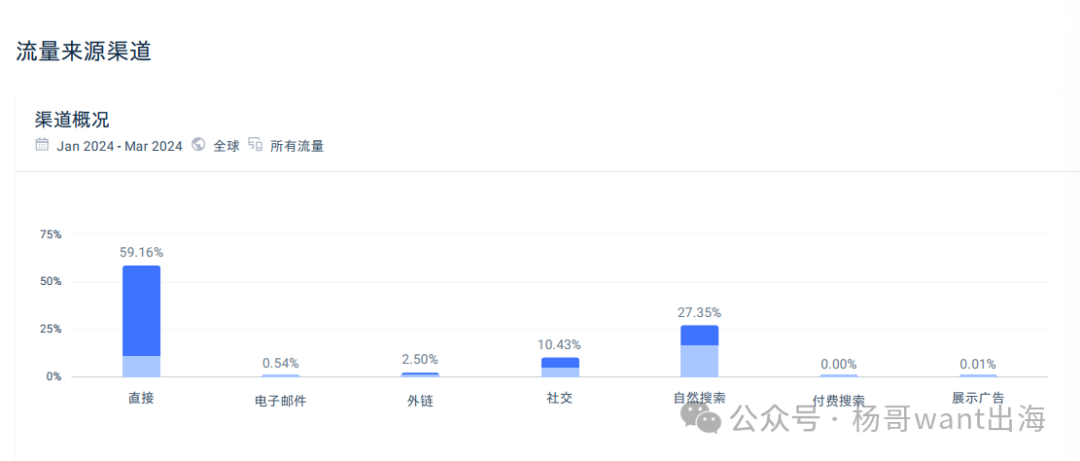Click the light blue segment of the 自然搜索 bar
The width and height of the screenshot is (1080, 461).
pyautogui.click(x=698, y=361)
